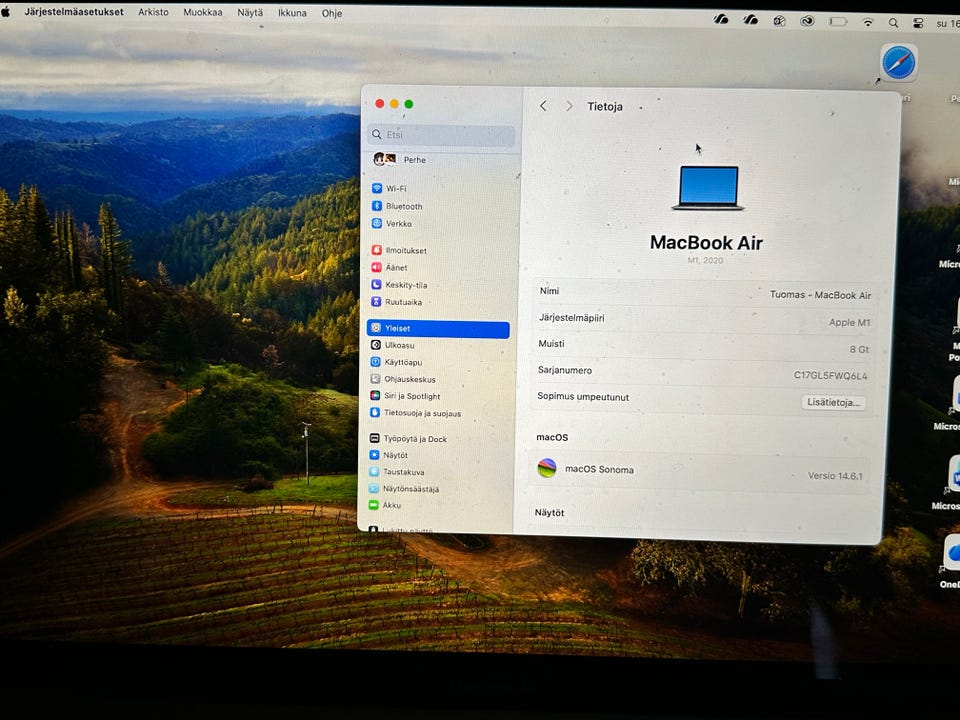Screen dimensions: 960x720
Task: Open Safari shortcut on the desktop
Action: pos(898,62)
